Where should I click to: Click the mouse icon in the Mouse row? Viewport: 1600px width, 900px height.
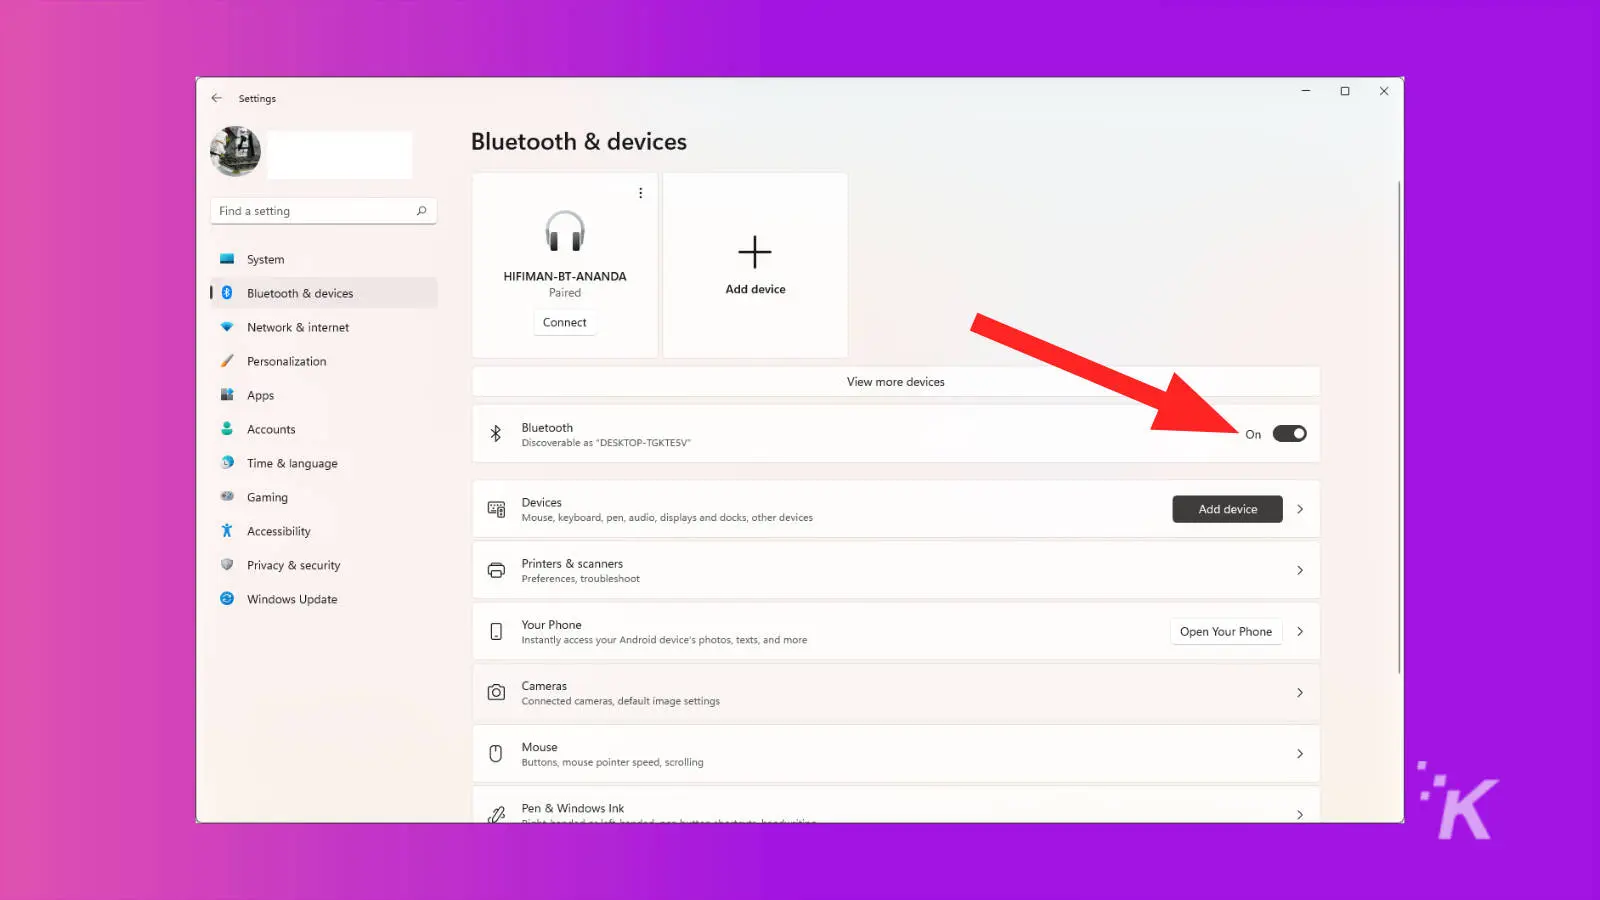point(496,753)
